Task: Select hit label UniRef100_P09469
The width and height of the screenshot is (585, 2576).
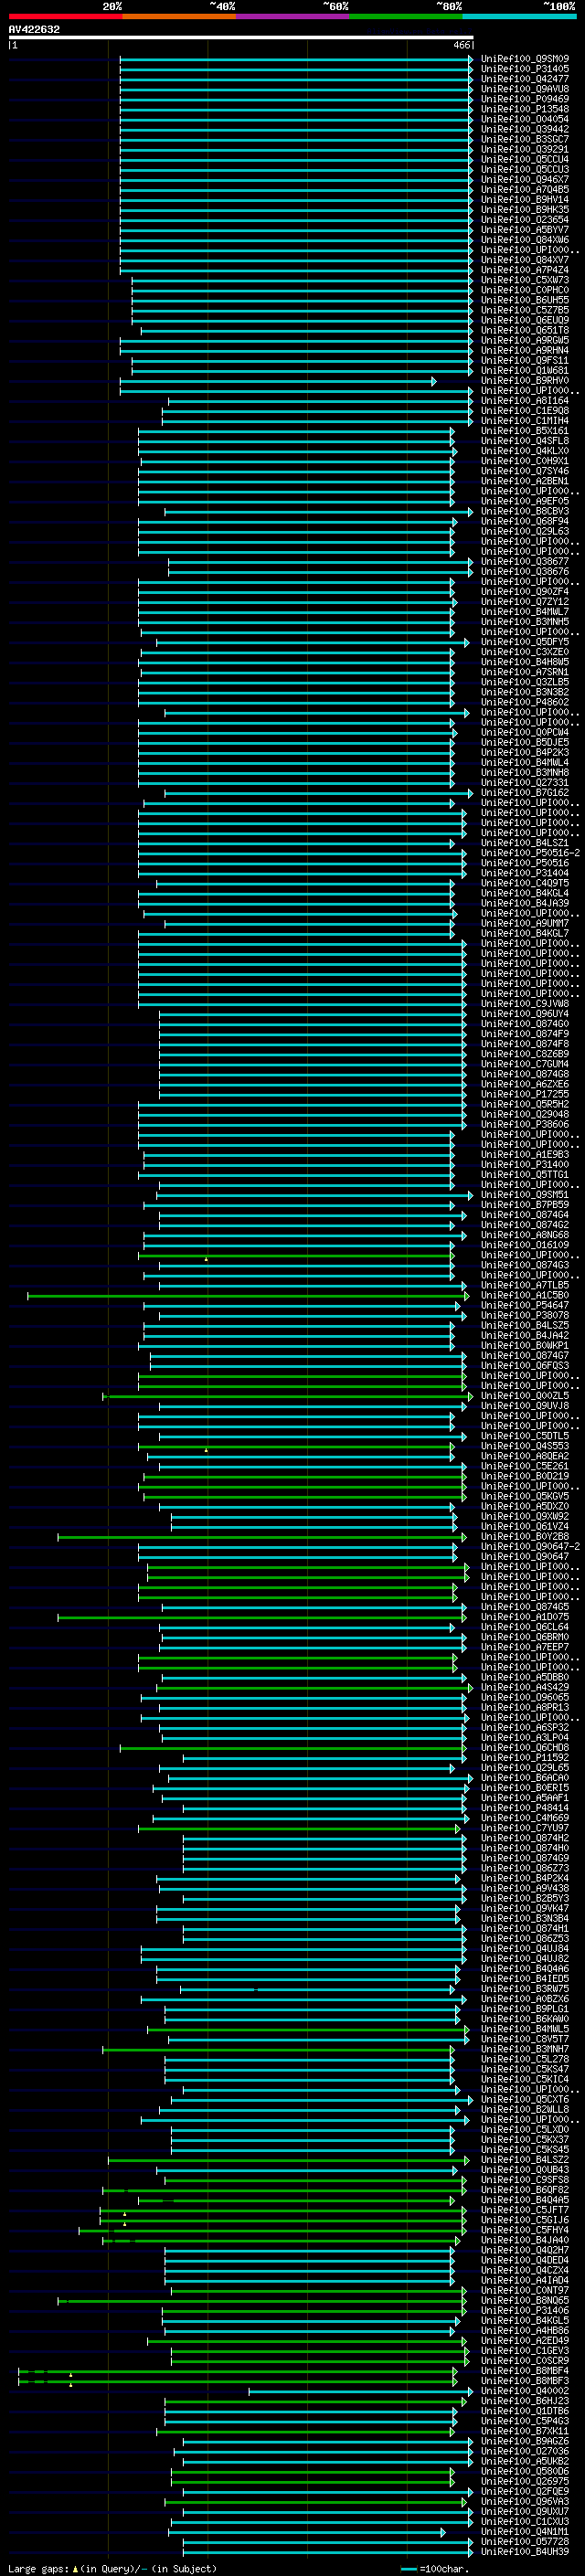Action: pos(525,99)
